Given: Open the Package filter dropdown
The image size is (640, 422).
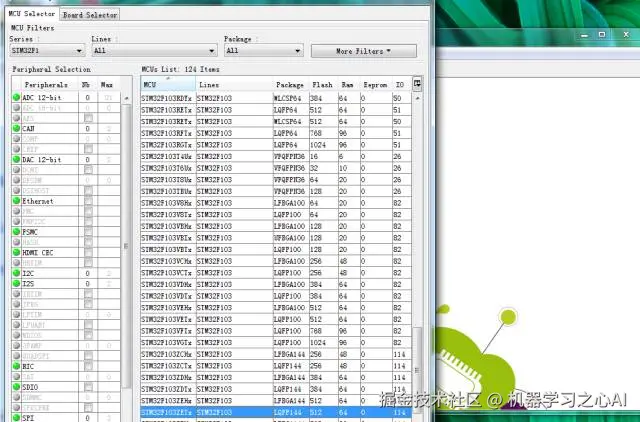Looking at the screenshot, I should click(264, 51).
